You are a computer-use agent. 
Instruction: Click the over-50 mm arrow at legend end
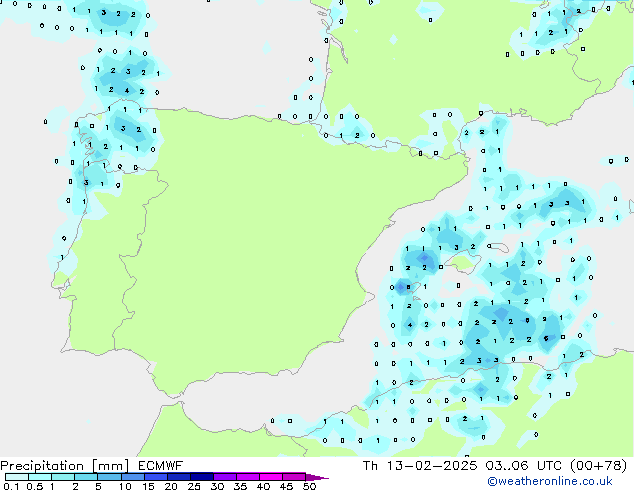click(317, 477)
